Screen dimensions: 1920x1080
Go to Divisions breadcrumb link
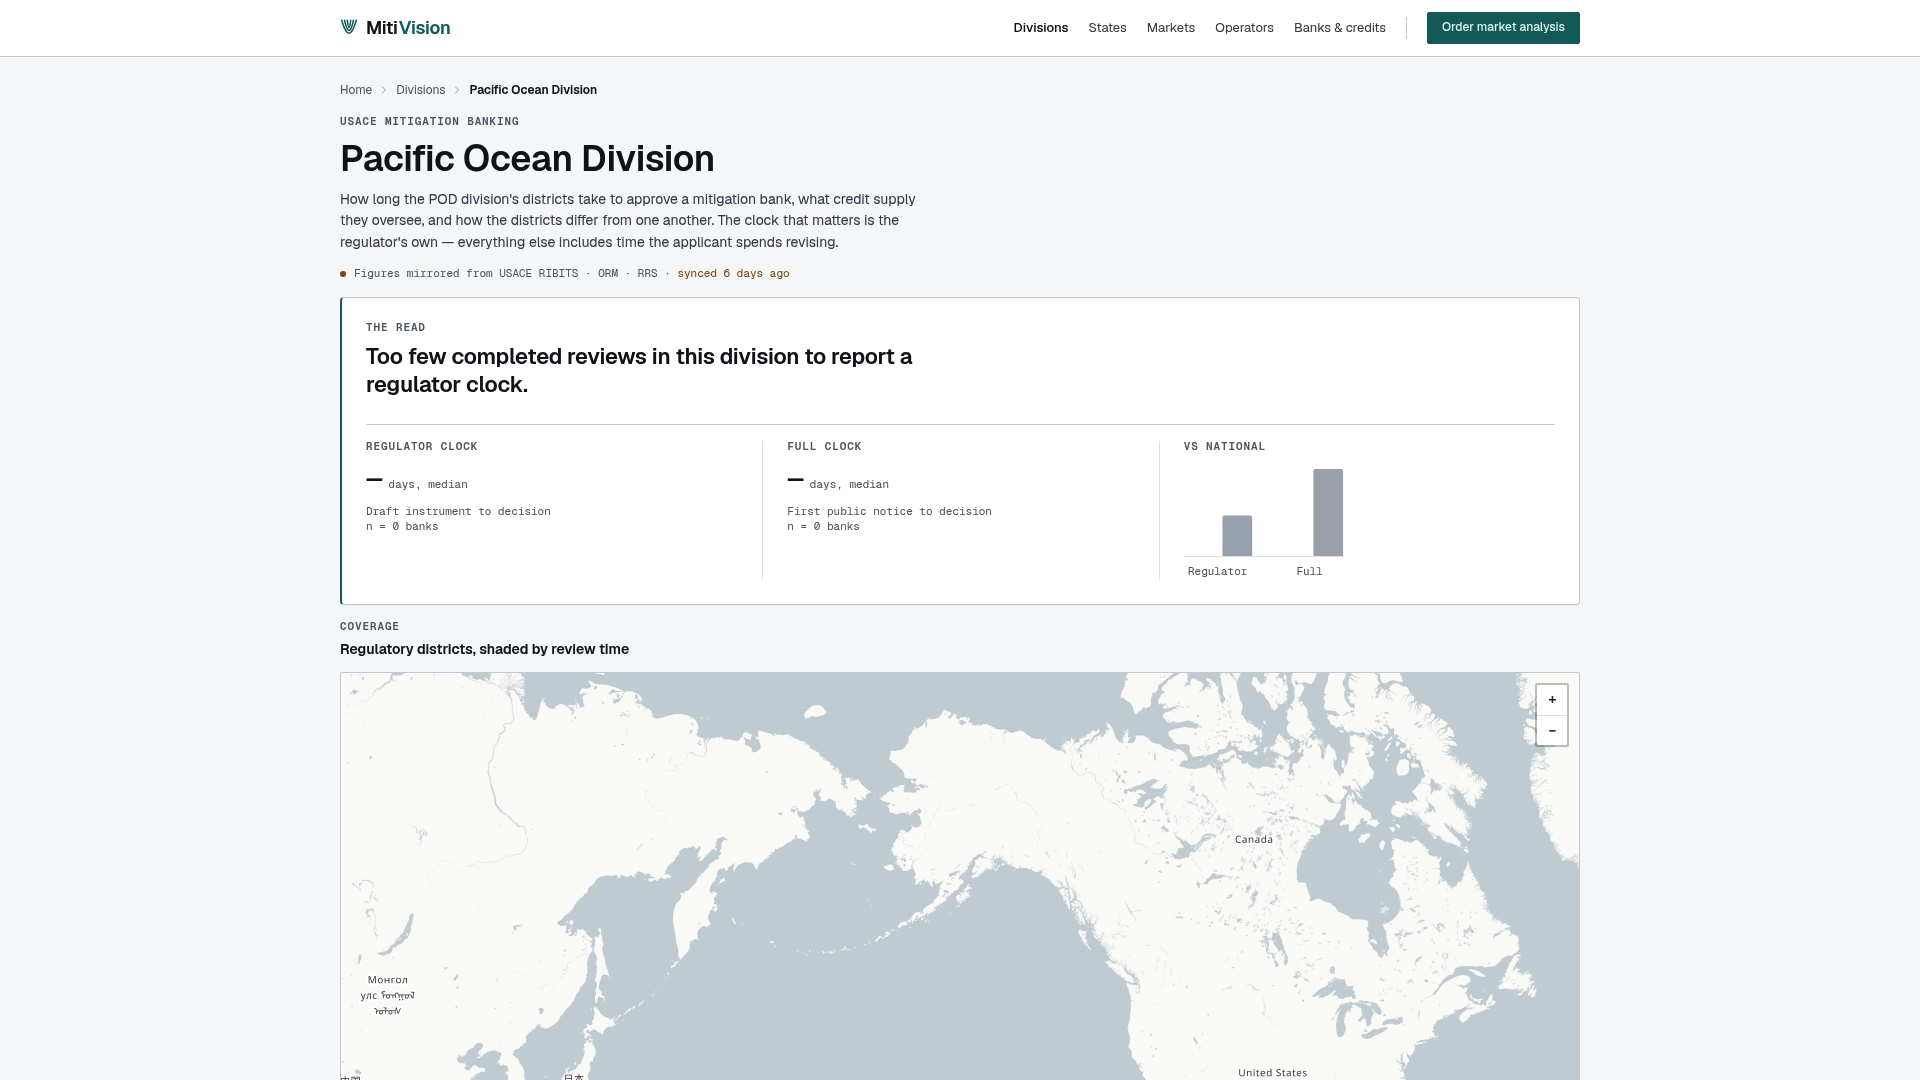point(420,90)
